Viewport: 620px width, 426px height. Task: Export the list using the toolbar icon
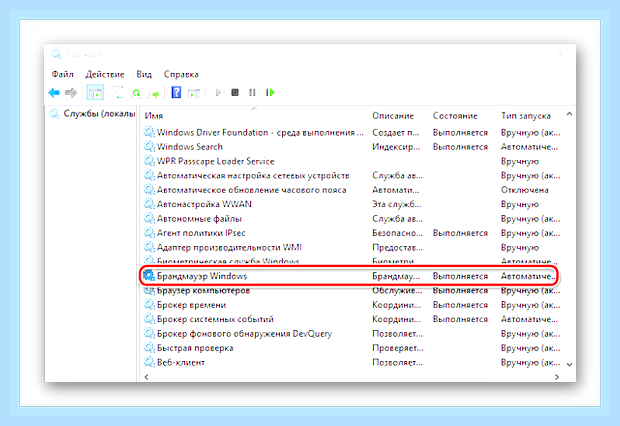[154, 94]
